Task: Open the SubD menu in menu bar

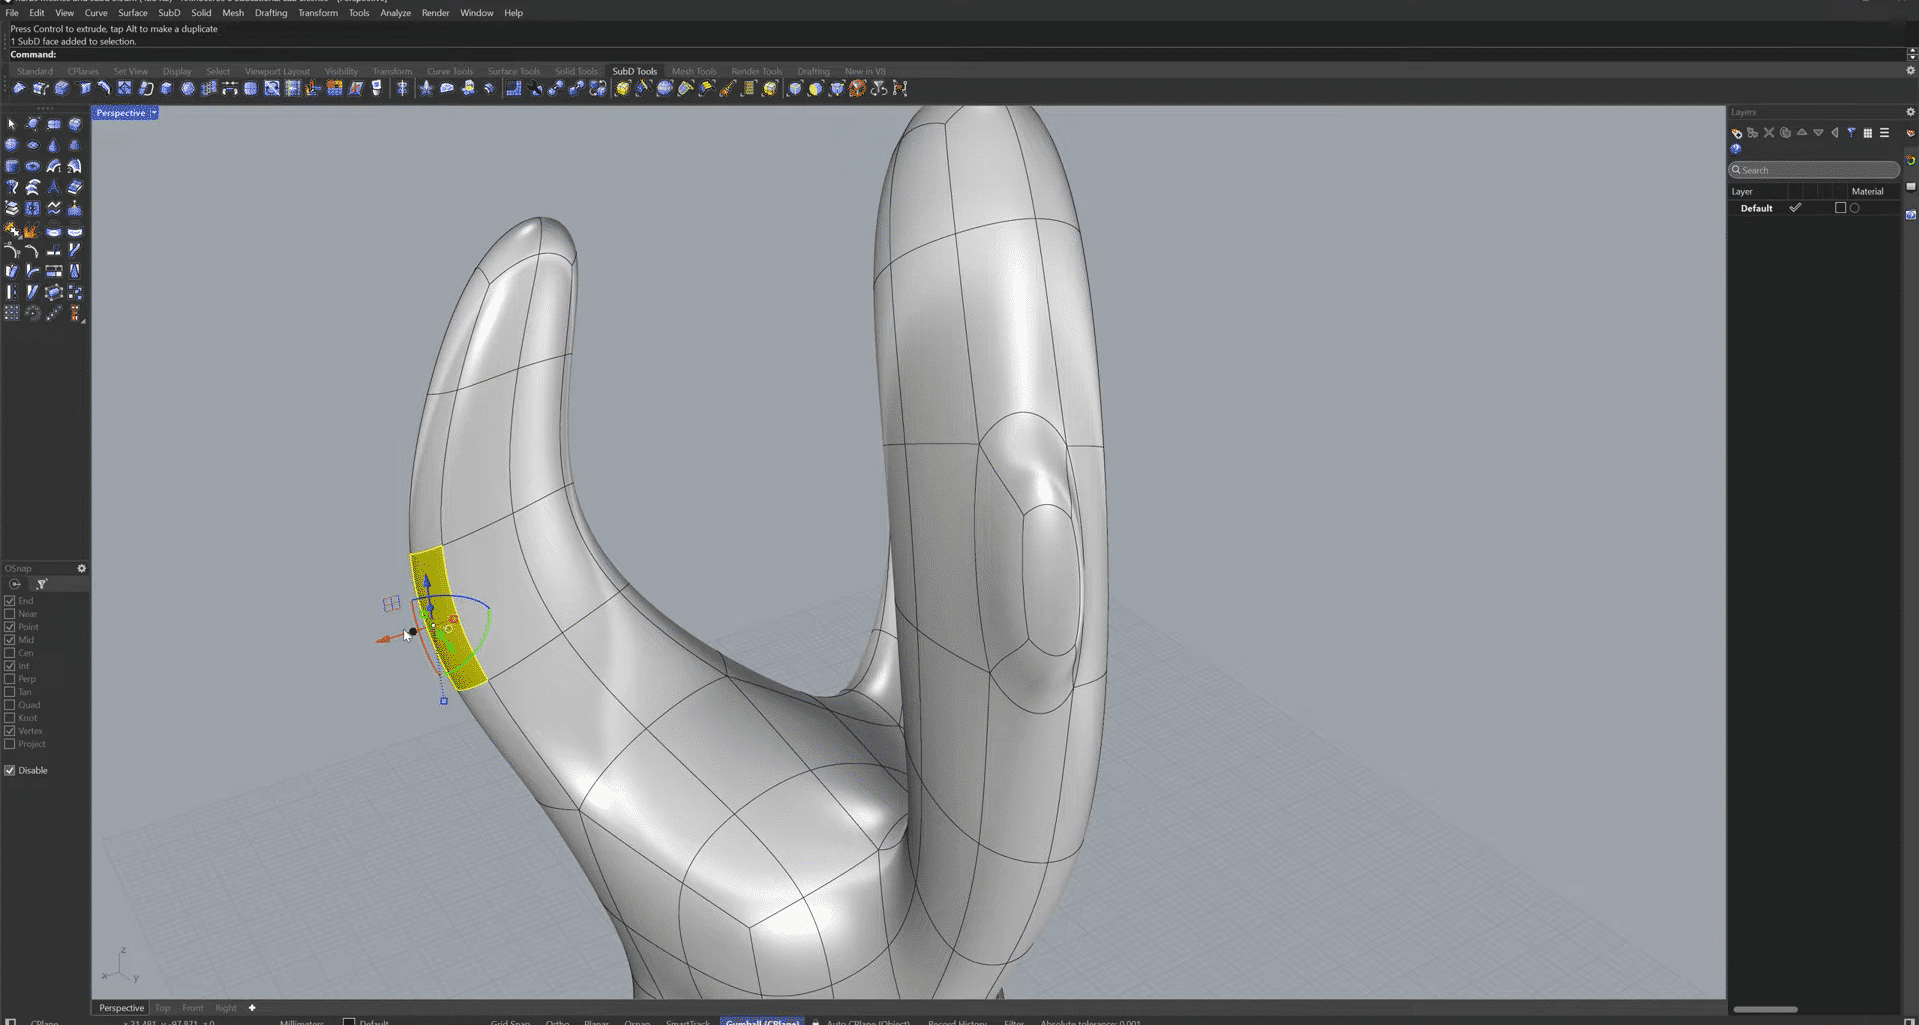Action: click(x=169, y=13)
